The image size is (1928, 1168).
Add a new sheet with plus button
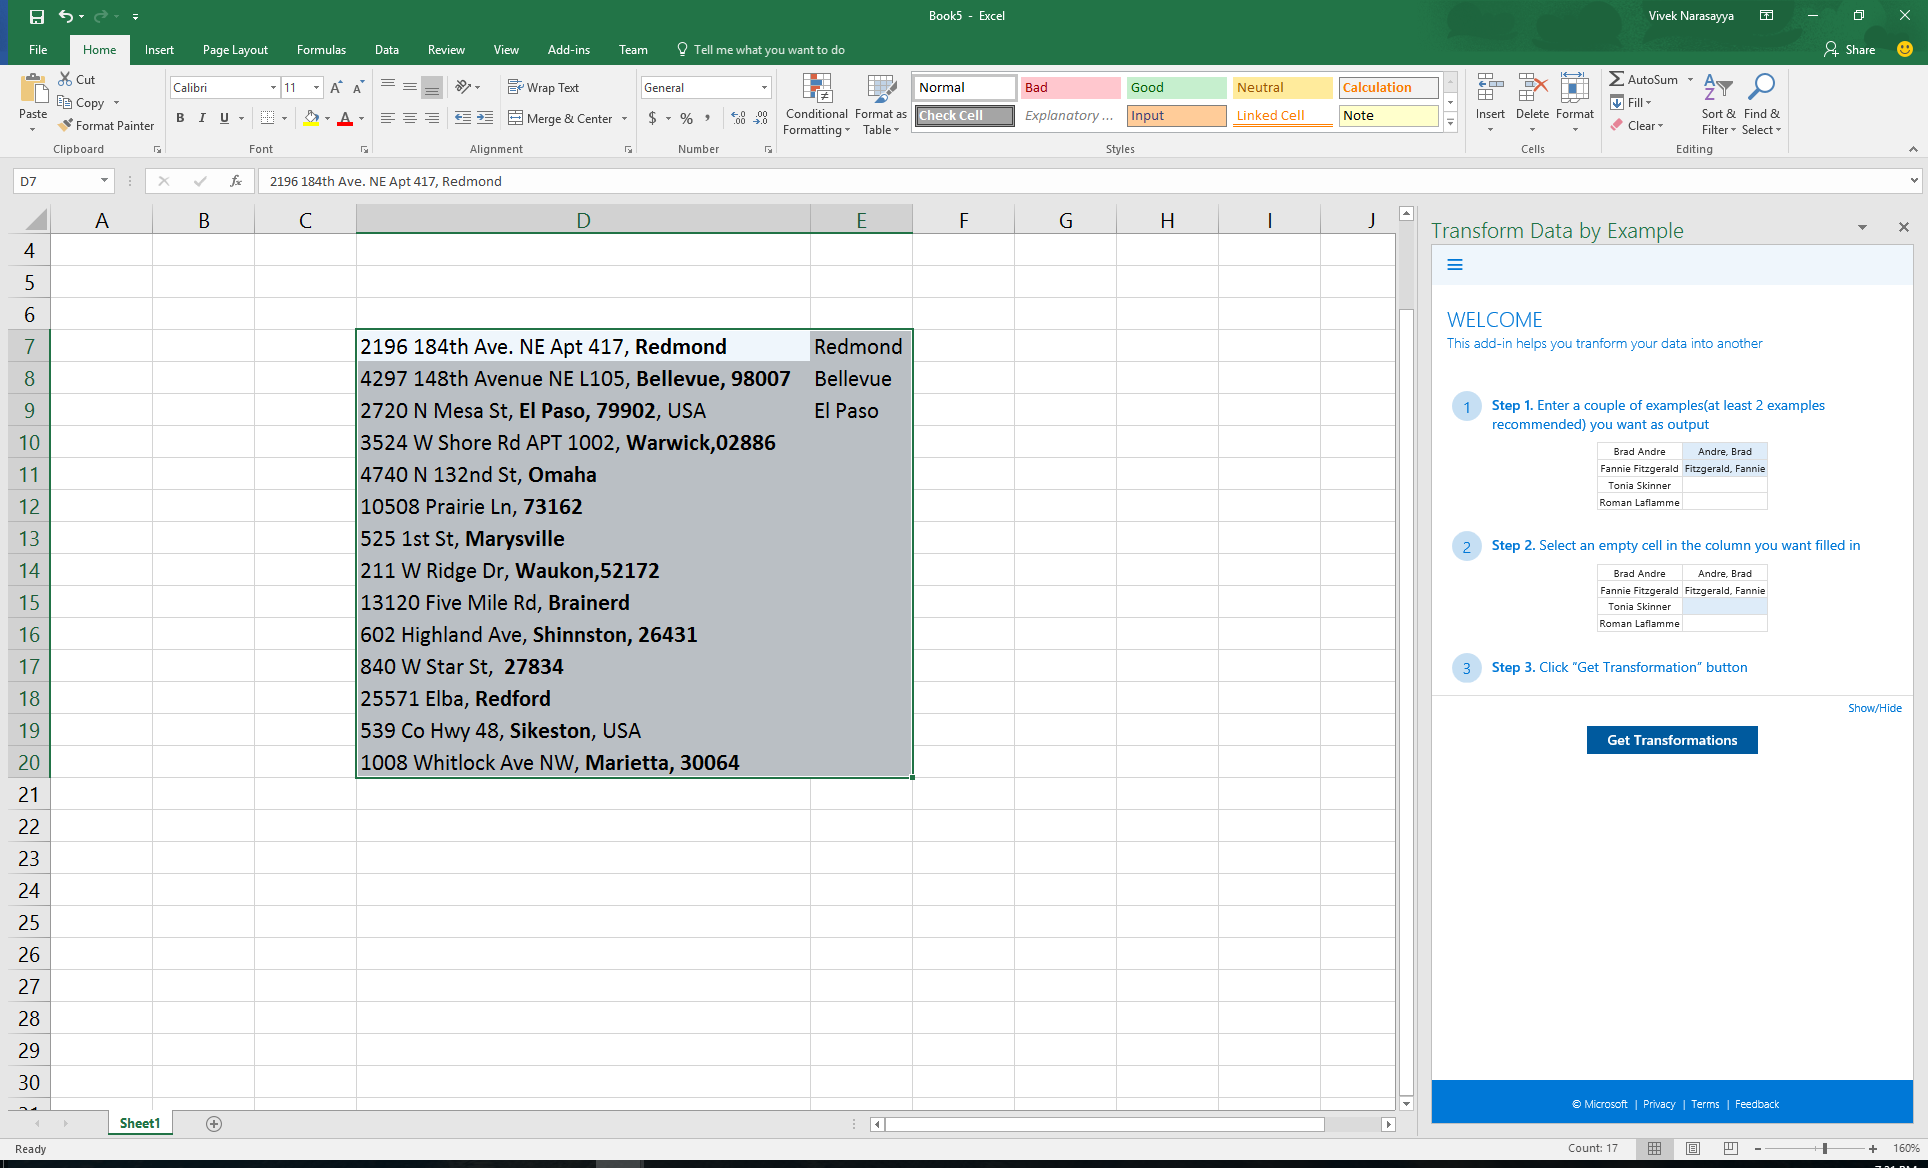[214, 1124]
